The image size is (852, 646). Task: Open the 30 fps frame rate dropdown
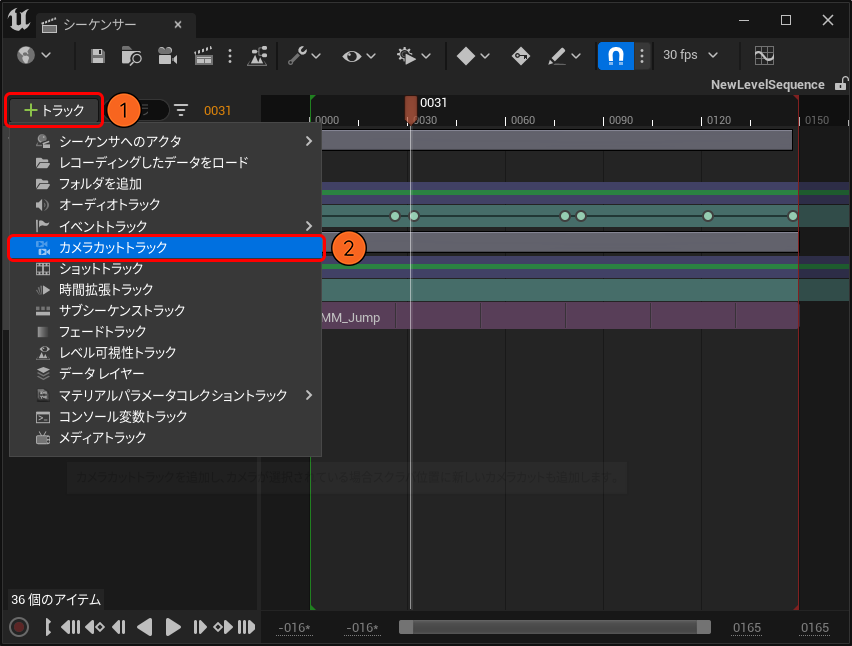690,56
